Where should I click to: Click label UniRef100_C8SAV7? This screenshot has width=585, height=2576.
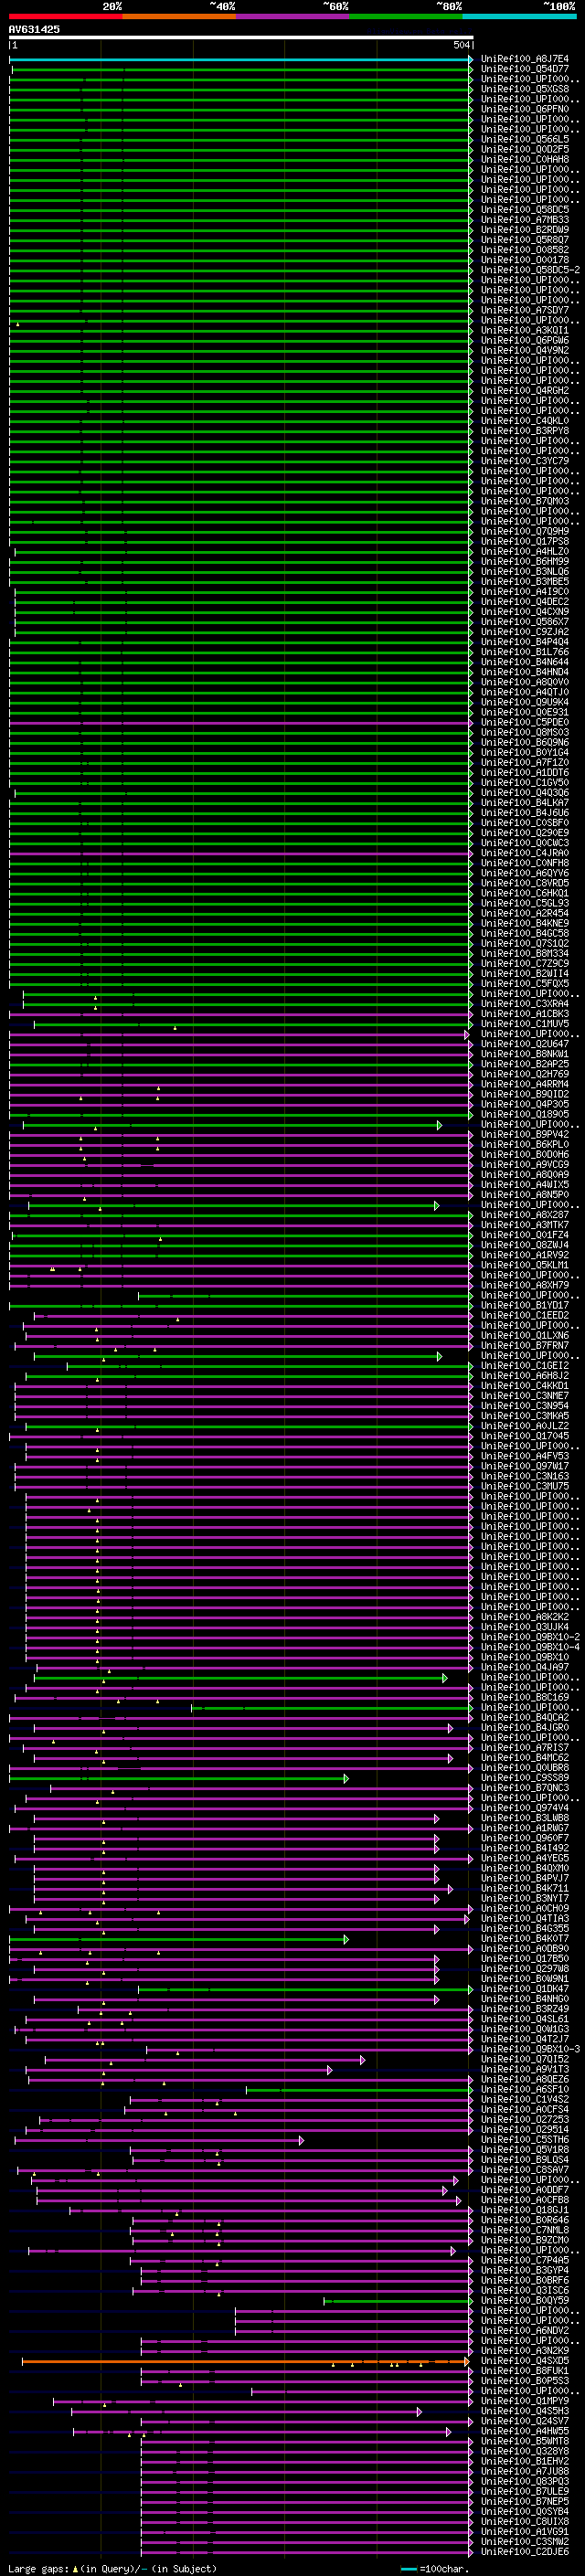(x=525, y=2170)
